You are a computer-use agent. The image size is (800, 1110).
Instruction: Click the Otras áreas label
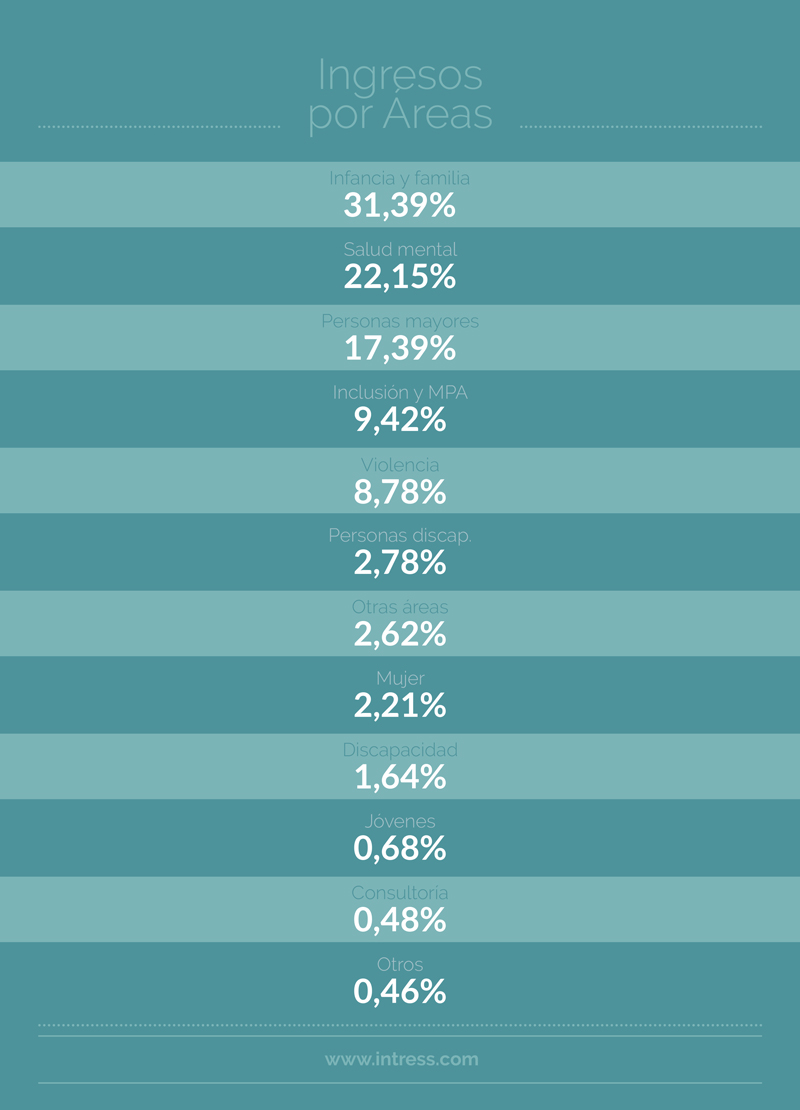pyautogui.click(x=400, y=607)
